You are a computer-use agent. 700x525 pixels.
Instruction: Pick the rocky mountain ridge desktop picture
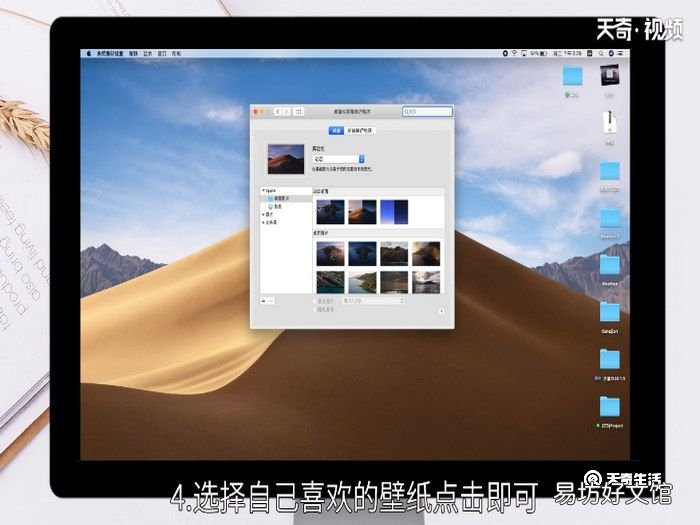pos(394,254)
